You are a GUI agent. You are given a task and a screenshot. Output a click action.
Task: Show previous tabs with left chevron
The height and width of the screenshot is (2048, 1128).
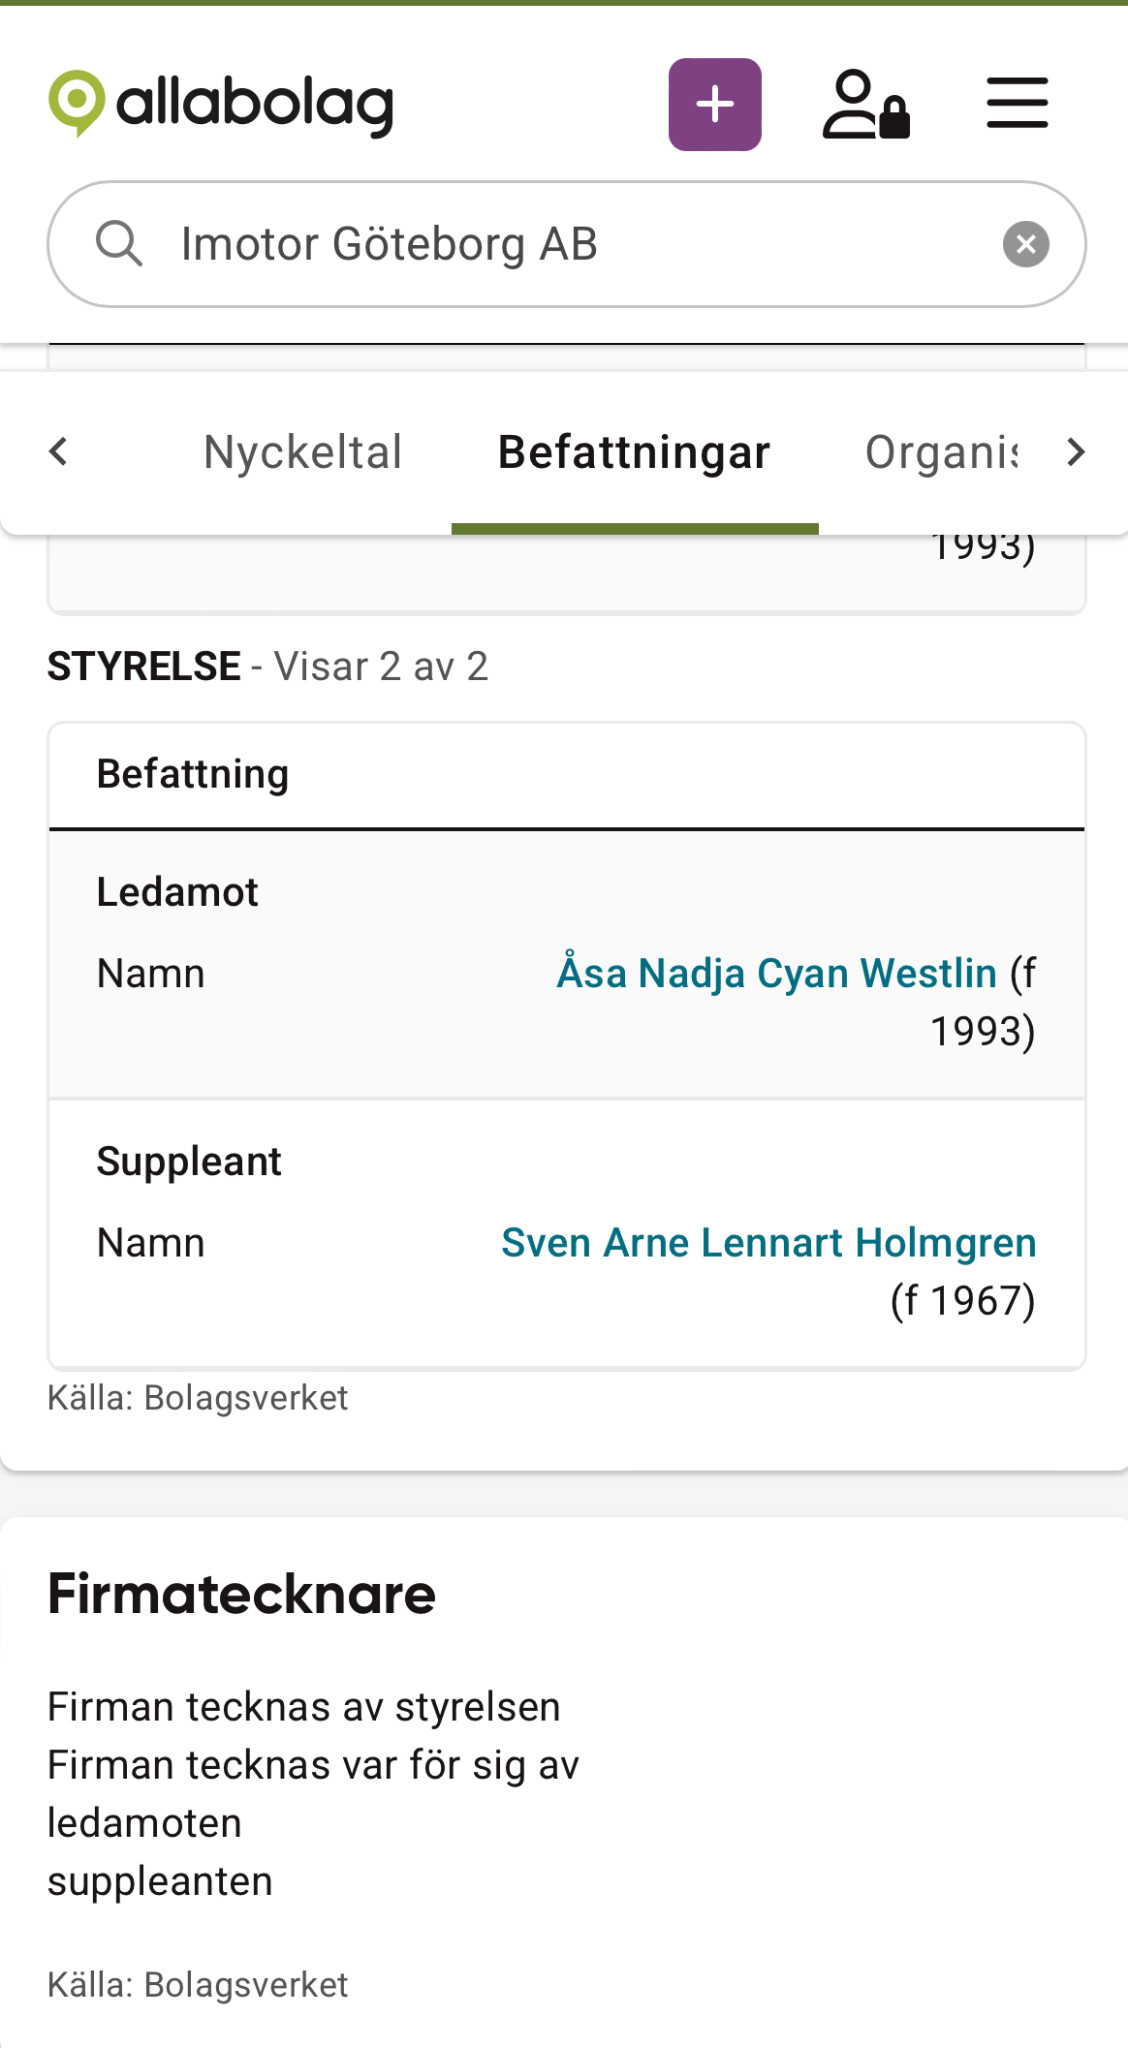[x=59, y=452]
